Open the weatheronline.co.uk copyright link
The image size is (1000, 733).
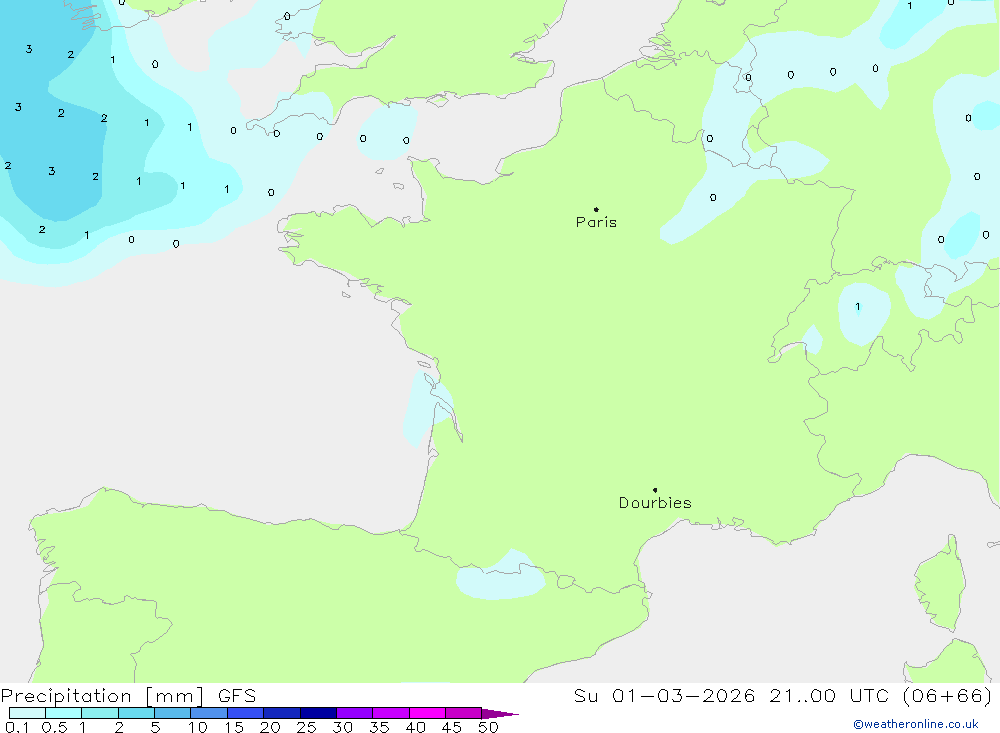point(915,724)
